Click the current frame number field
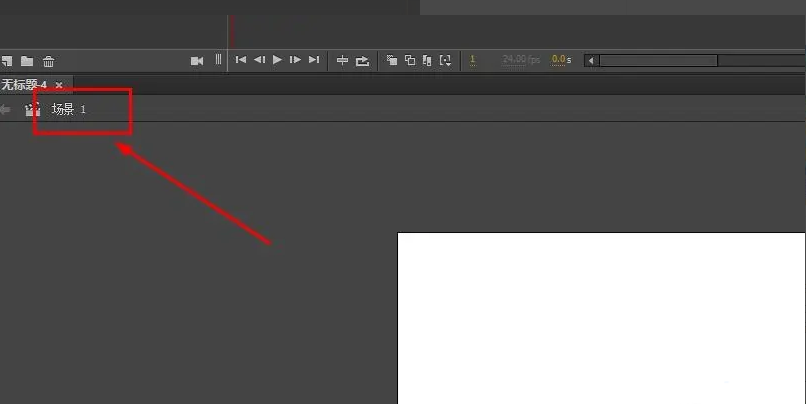The width and height of the screenshot is (806, 404). (x=473, y=60)
